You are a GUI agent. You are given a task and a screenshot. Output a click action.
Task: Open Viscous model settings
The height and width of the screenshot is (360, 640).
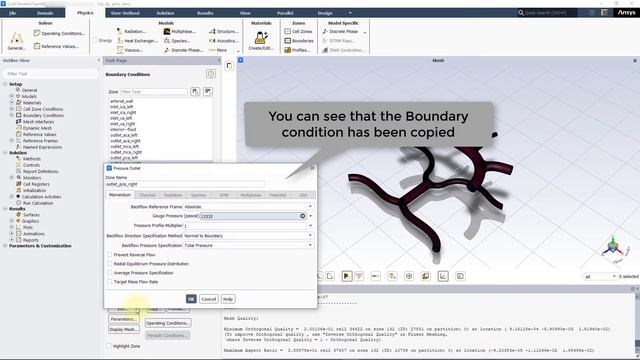click(130, 50)
